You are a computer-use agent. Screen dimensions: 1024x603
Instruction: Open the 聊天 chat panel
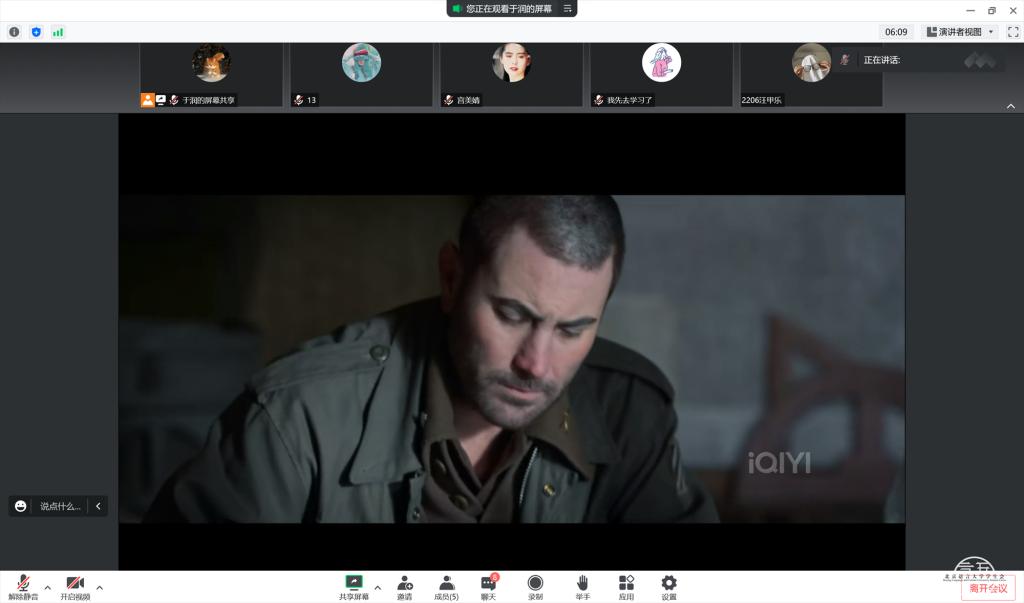click(488, 587)
